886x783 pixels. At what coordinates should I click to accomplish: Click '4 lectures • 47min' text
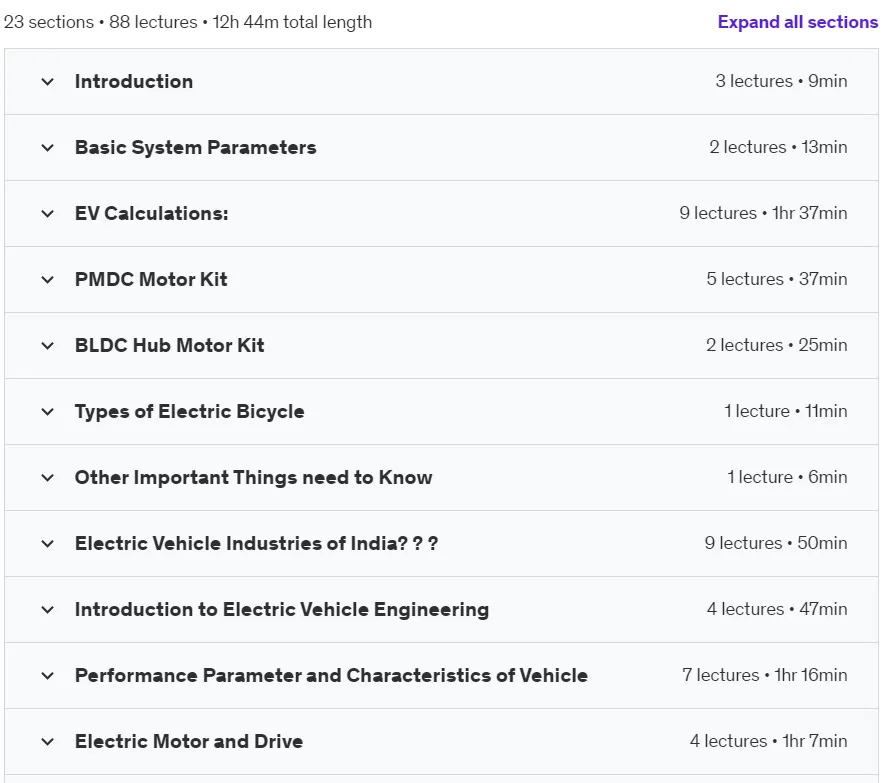tap(777, 609)
